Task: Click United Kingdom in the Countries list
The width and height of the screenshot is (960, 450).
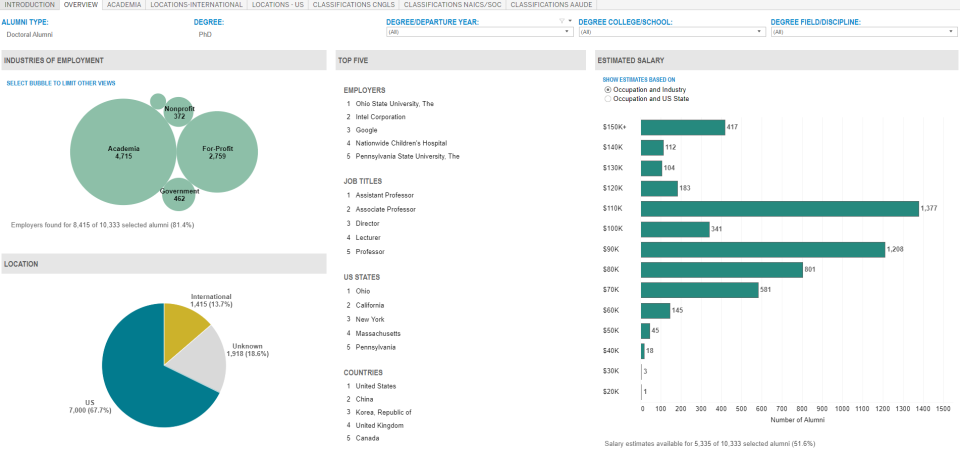Action: (x=379, y=425)
